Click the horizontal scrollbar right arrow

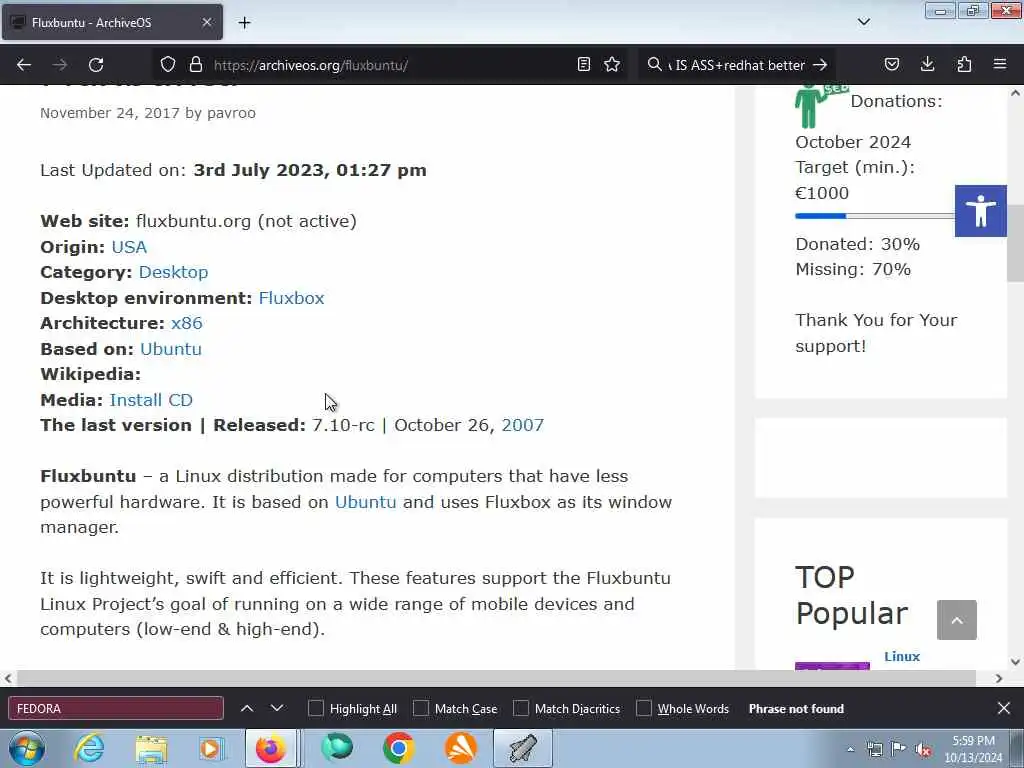[999, 678]
